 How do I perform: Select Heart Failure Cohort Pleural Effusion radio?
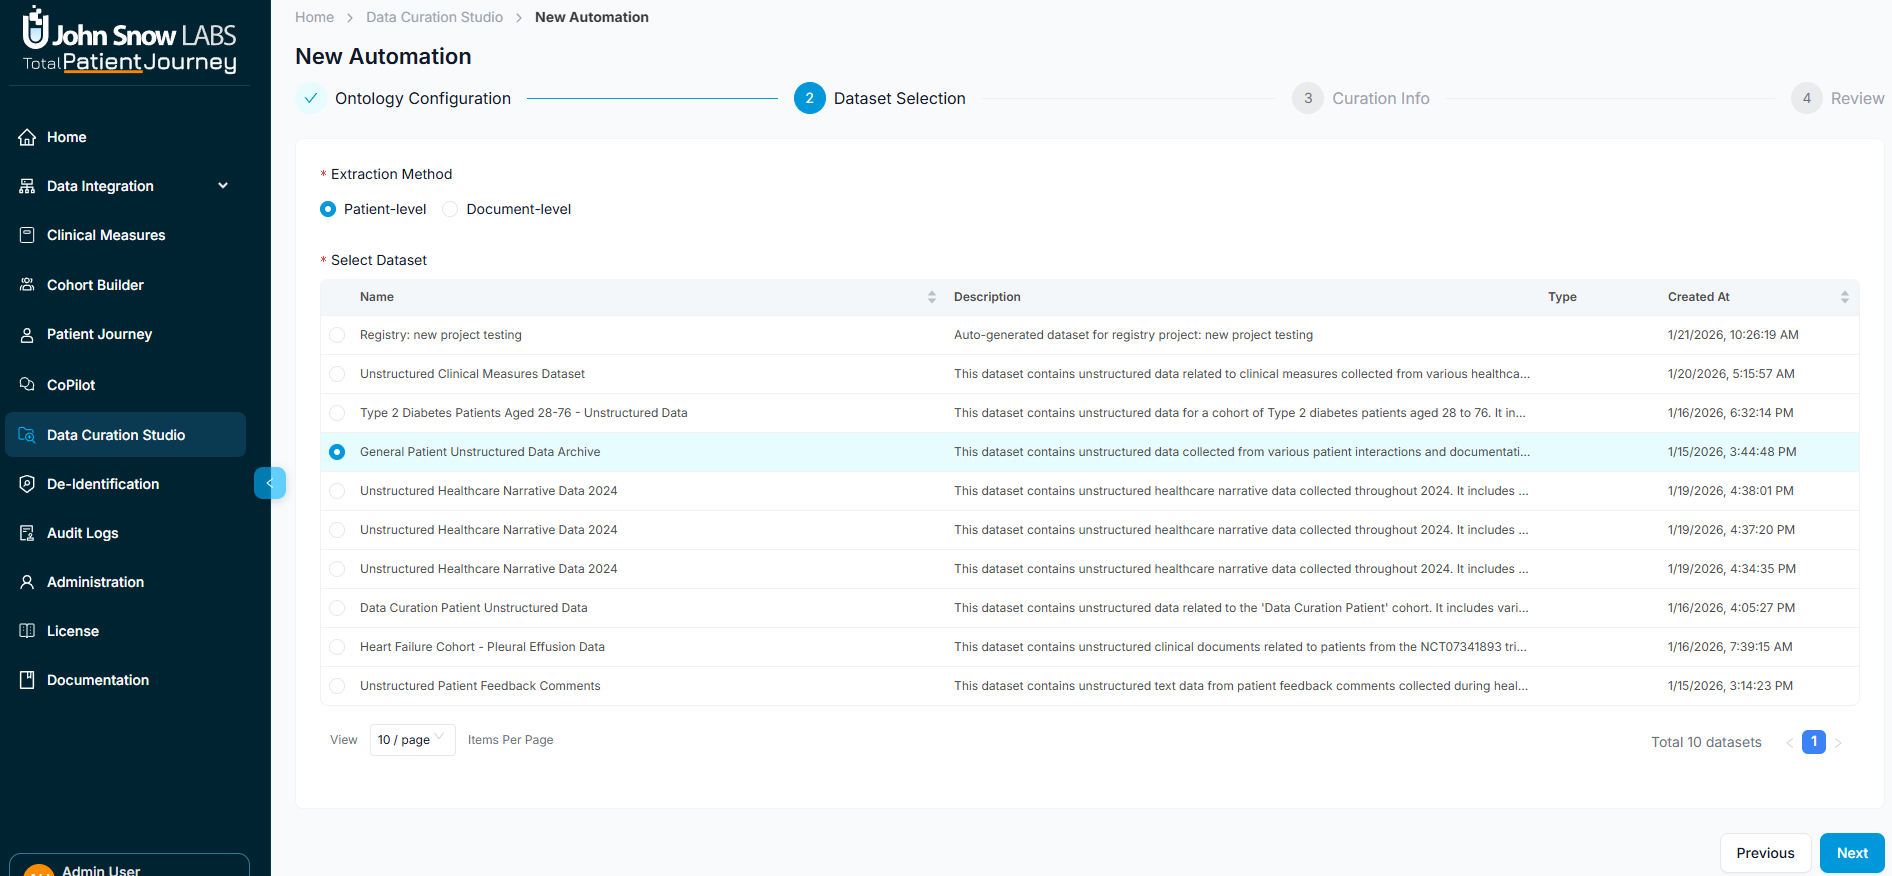[x=337, y=647]
